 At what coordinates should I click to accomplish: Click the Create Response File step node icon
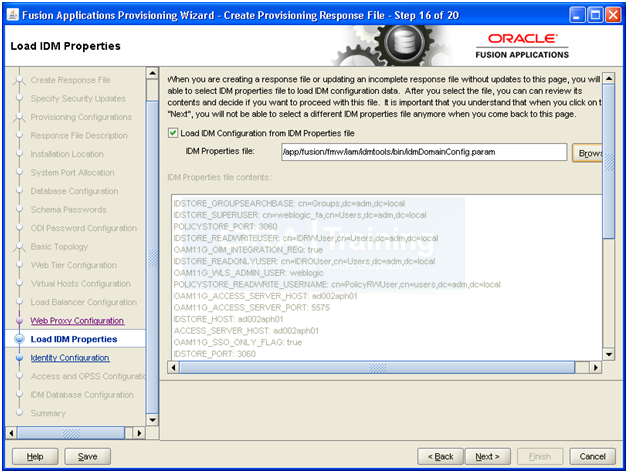19,81
